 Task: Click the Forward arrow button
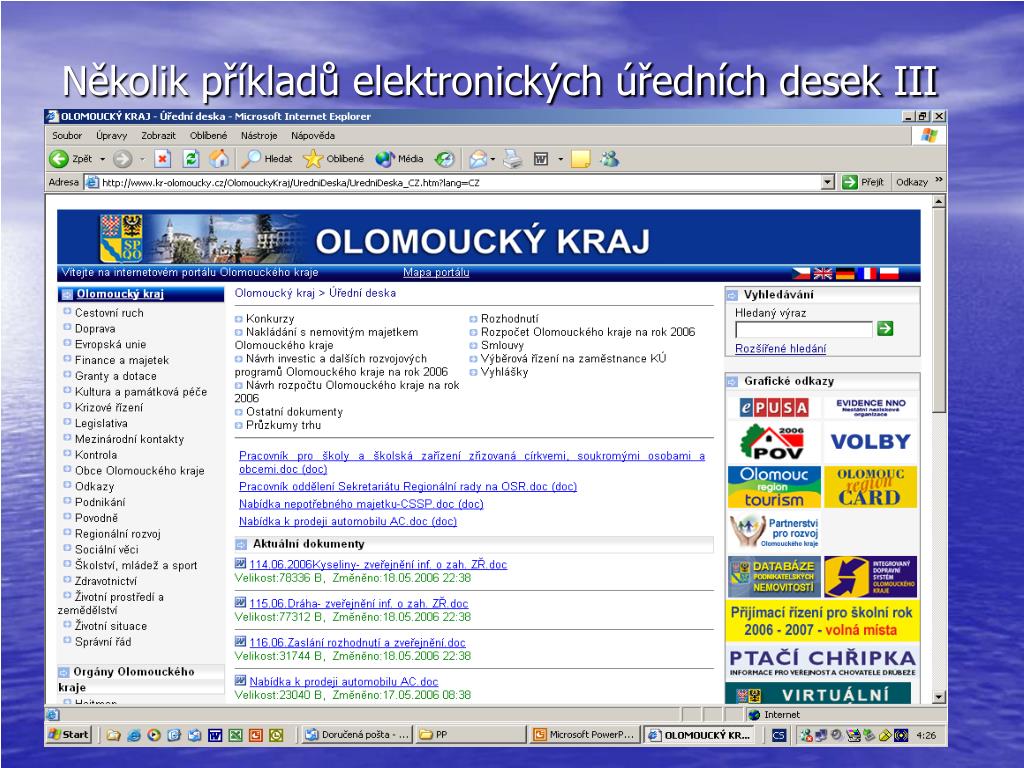[122, 159]
